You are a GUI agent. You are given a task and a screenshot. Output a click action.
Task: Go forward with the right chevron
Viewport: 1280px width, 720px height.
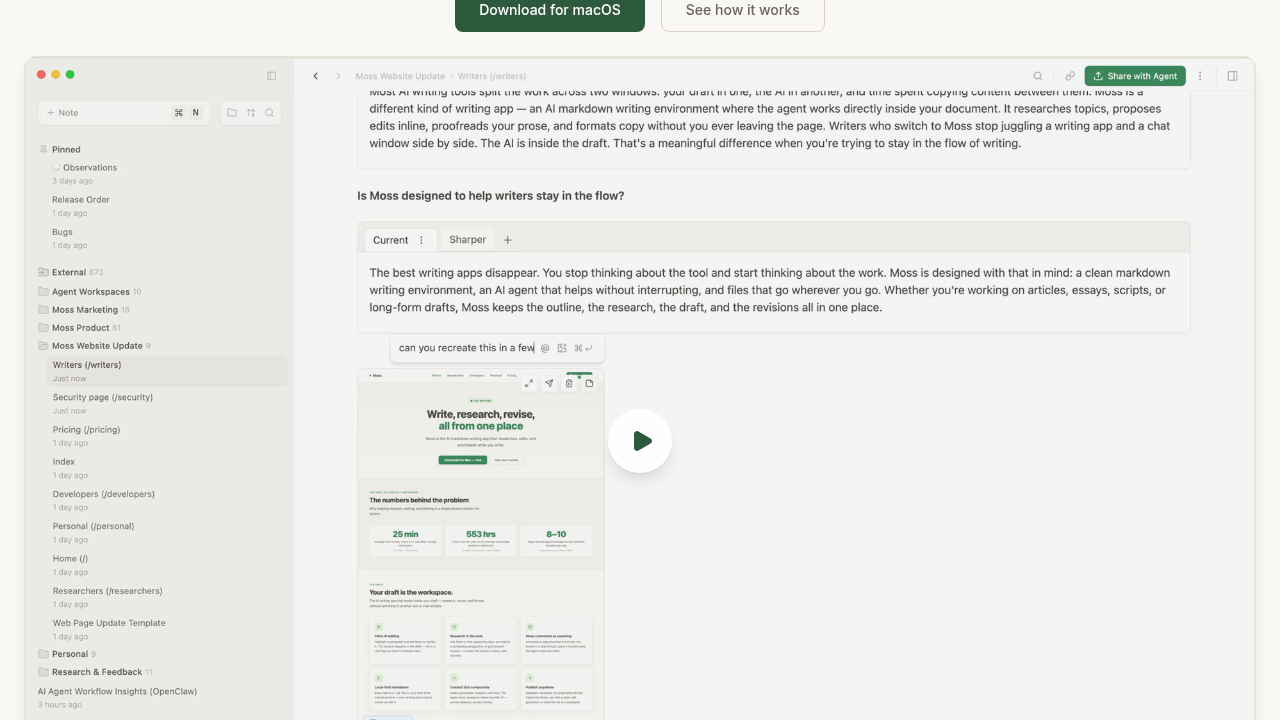tap(338, 76)
